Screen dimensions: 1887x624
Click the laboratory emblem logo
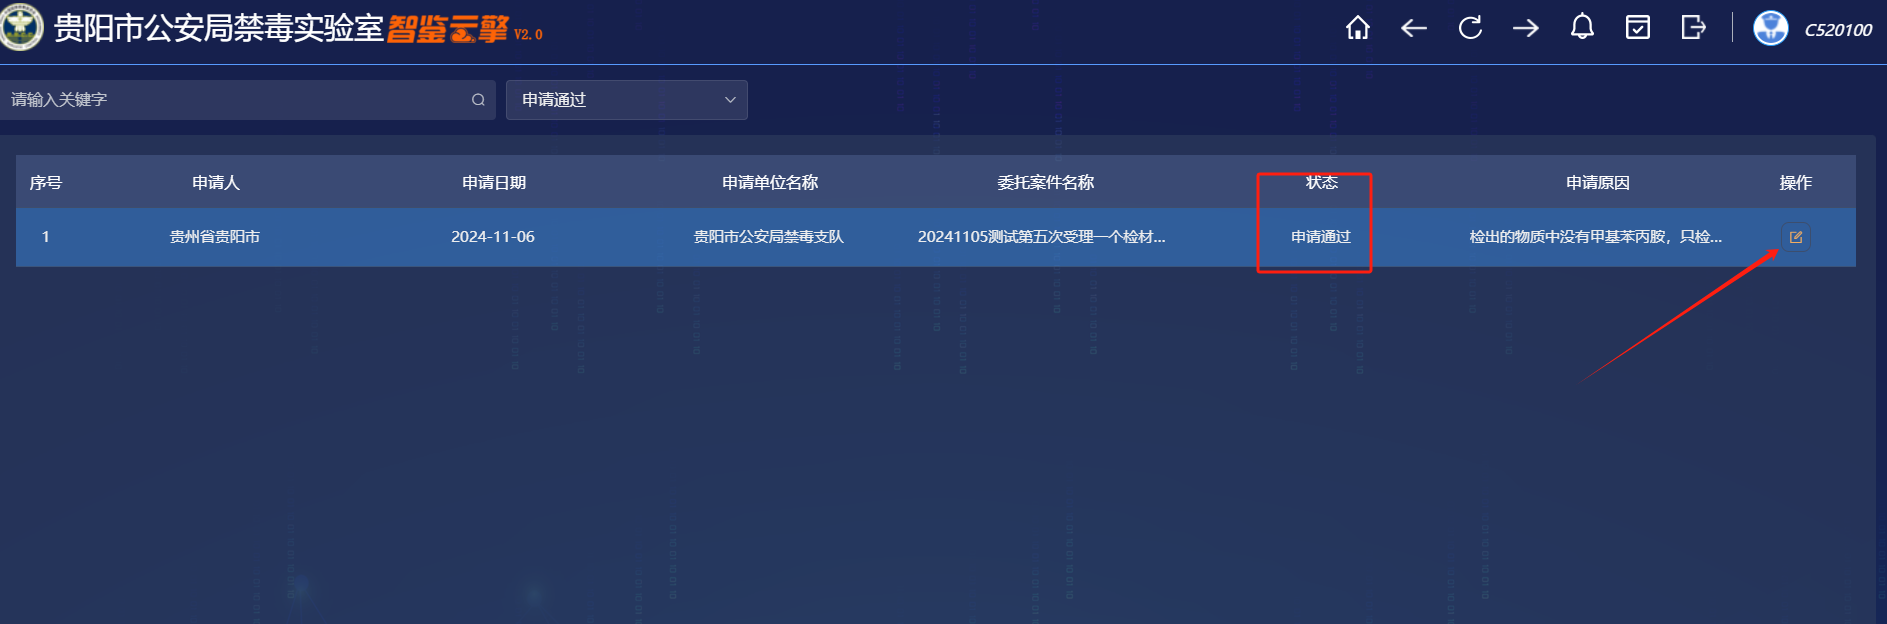[x=21, y=27]
